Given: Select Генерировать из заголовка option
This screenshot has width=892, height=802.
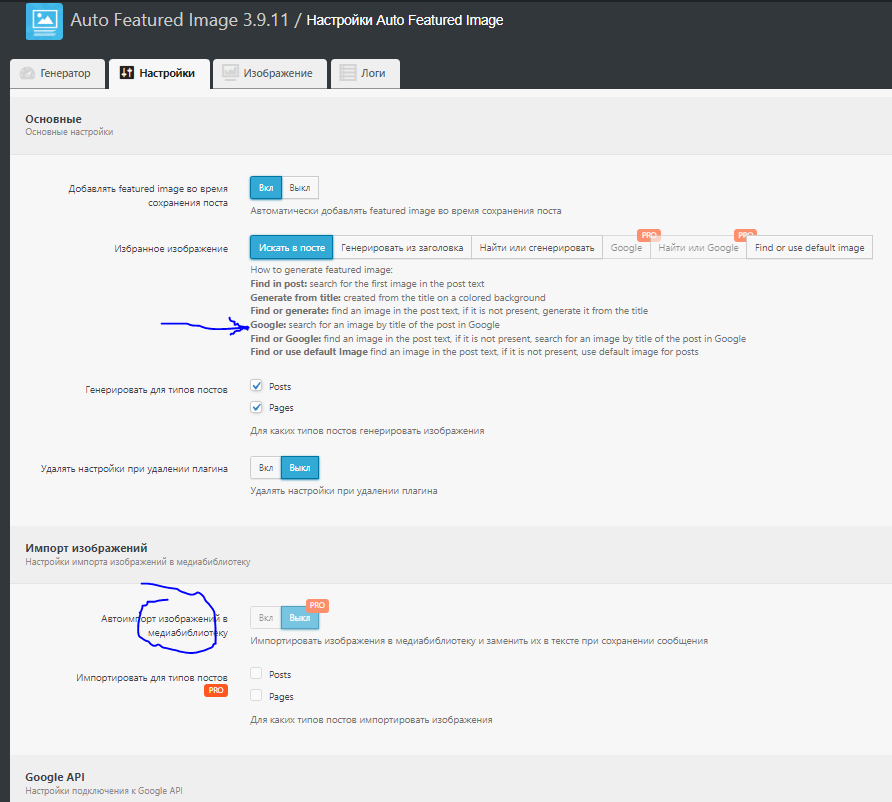Looking at the screenshot, I should pyautogui.click(x=402, y=248).
